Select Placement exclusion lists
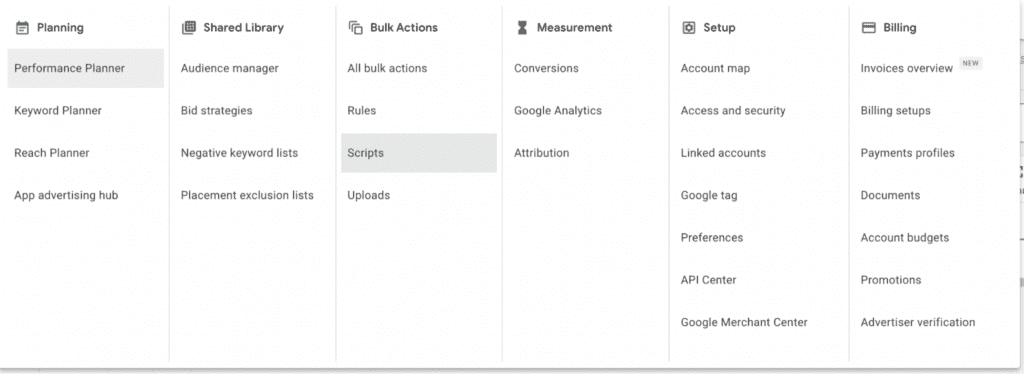Viewport: 1024px width, 374px height. pyautogui.click(x=248, y=195)
